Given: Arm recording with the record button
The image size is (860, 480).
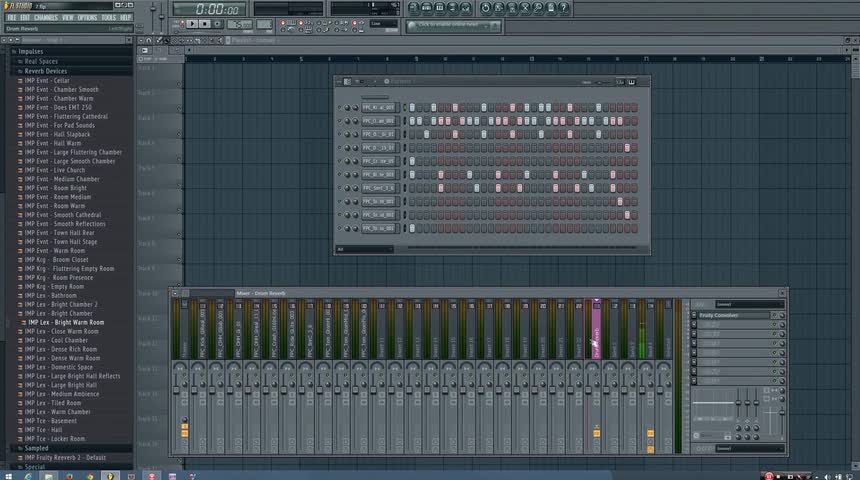Looking at the screenshot, I should (x=218, y=24).
